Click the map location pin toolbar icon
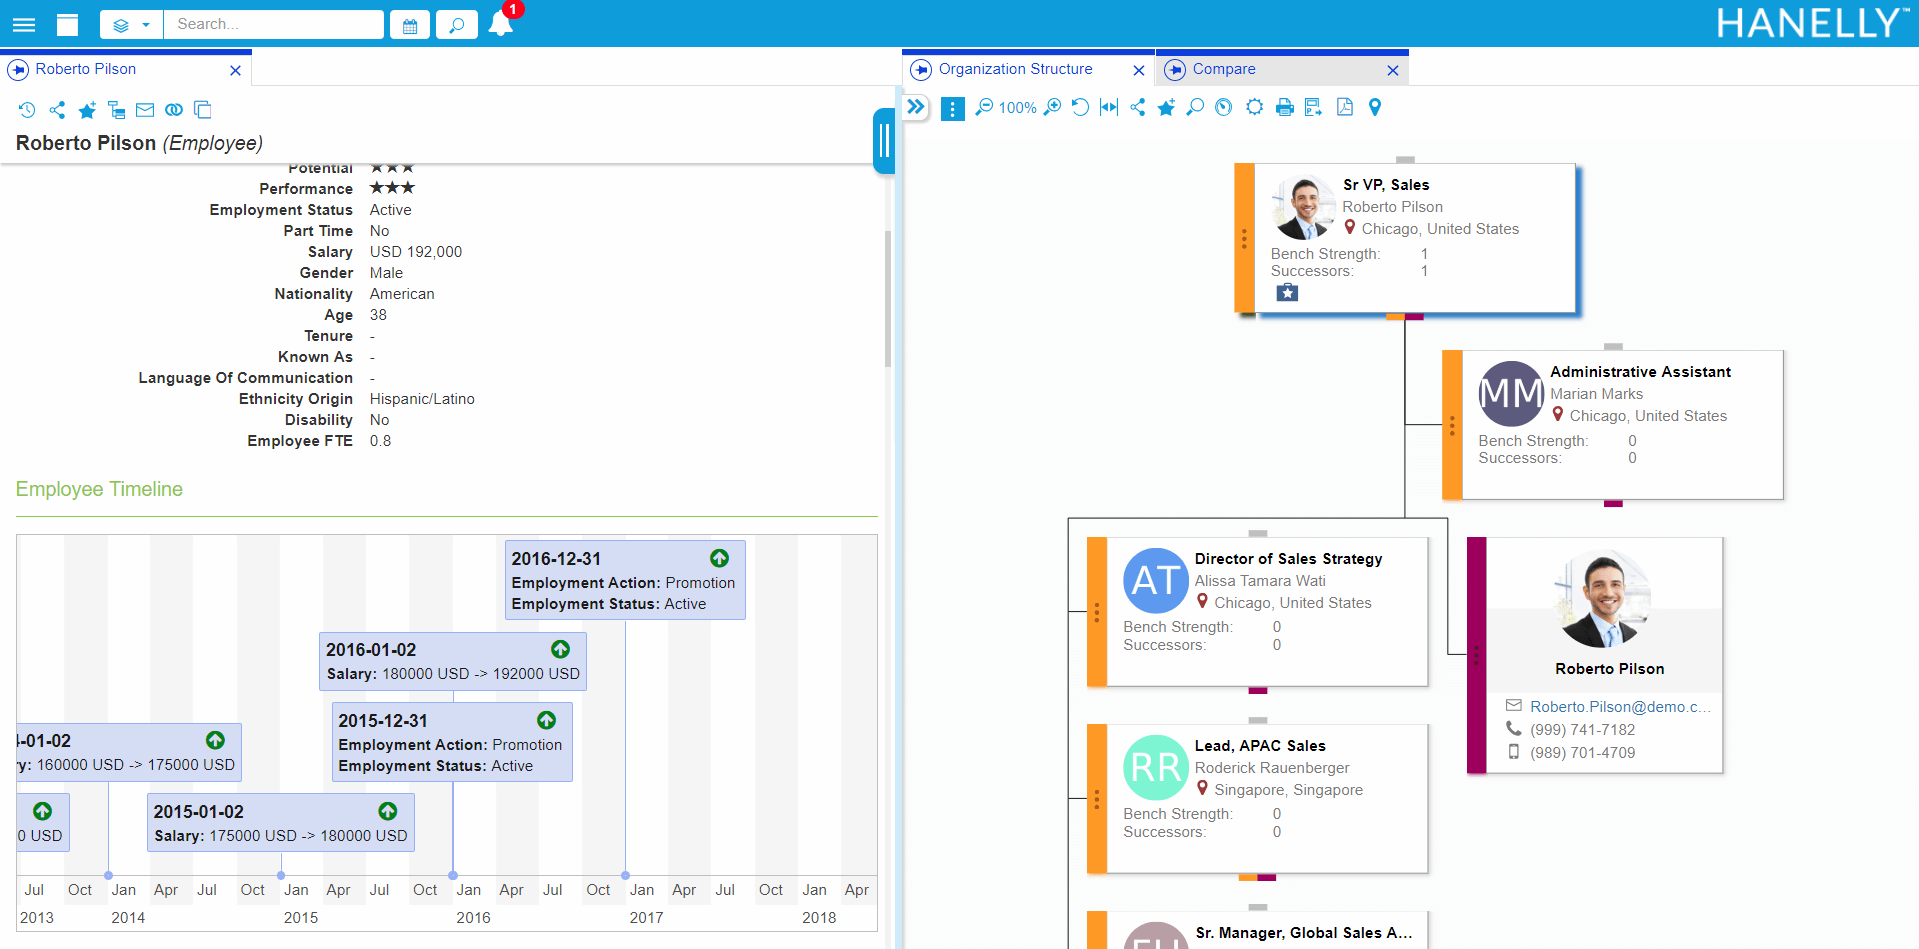This screenshot has height=949, width=1919. pyautogui.click(x=1375, y=107)
